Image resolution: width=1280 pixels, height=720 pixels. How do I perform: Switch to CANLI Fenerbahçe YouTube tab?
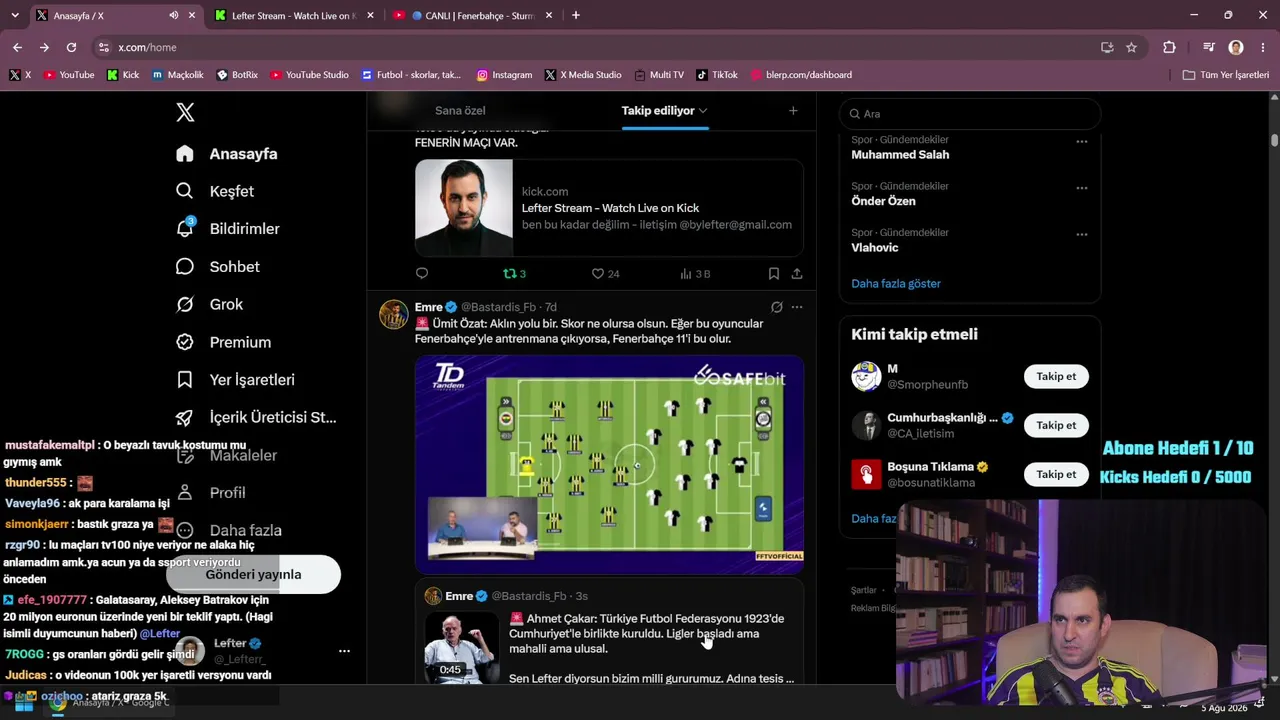tap(474, 16)
